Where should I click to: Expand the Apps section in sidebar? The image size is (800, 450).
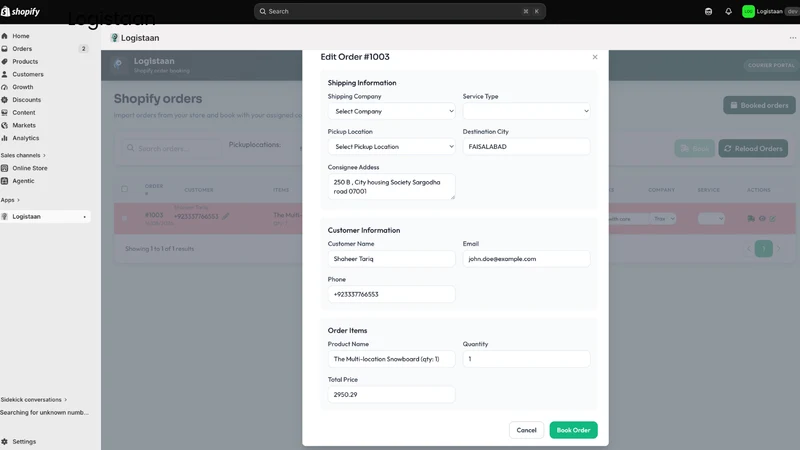pyautogui.click(x=10, y=200)
